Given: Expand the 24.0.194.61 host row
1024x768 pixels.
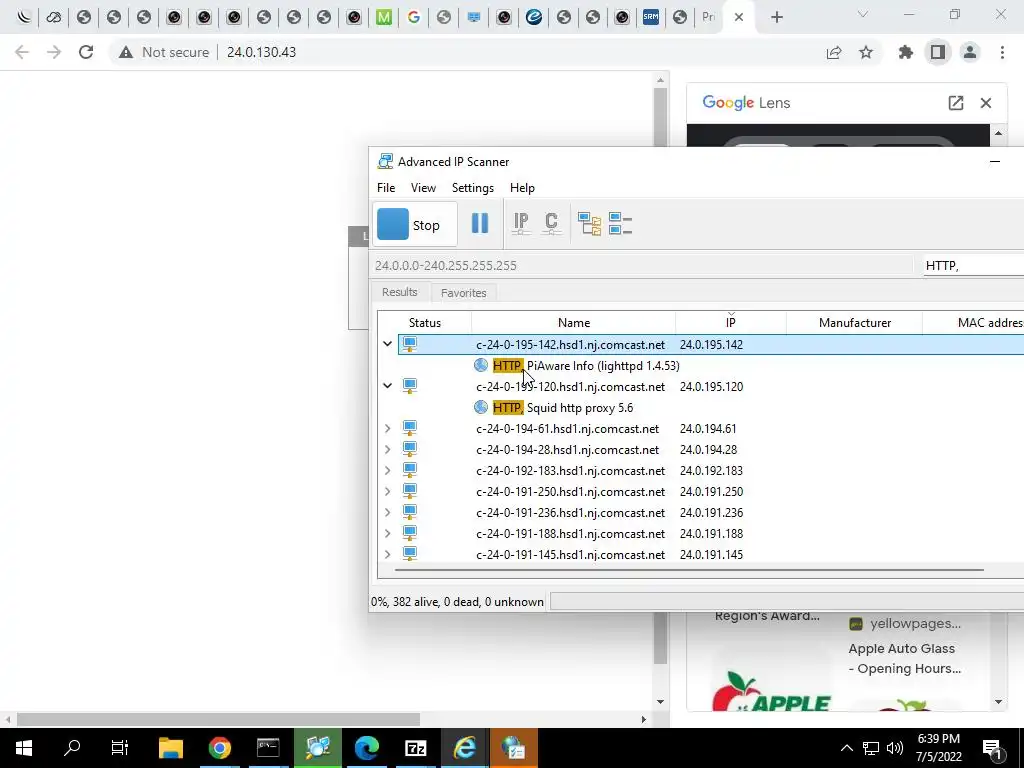Looking at the screenshot, I should (x=387, y=428).
